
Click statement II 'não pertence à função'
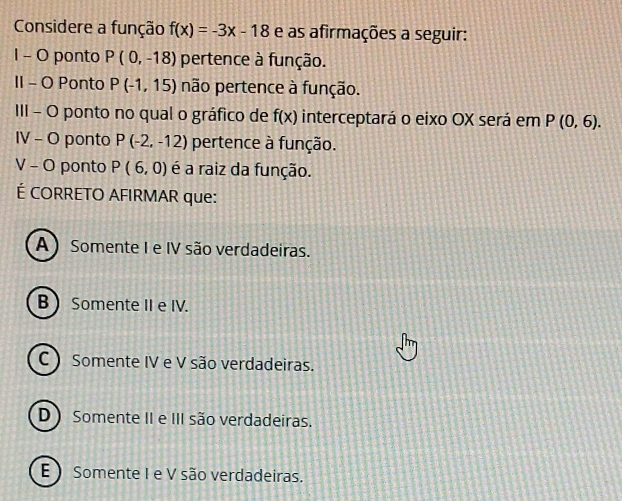point(187,86)
